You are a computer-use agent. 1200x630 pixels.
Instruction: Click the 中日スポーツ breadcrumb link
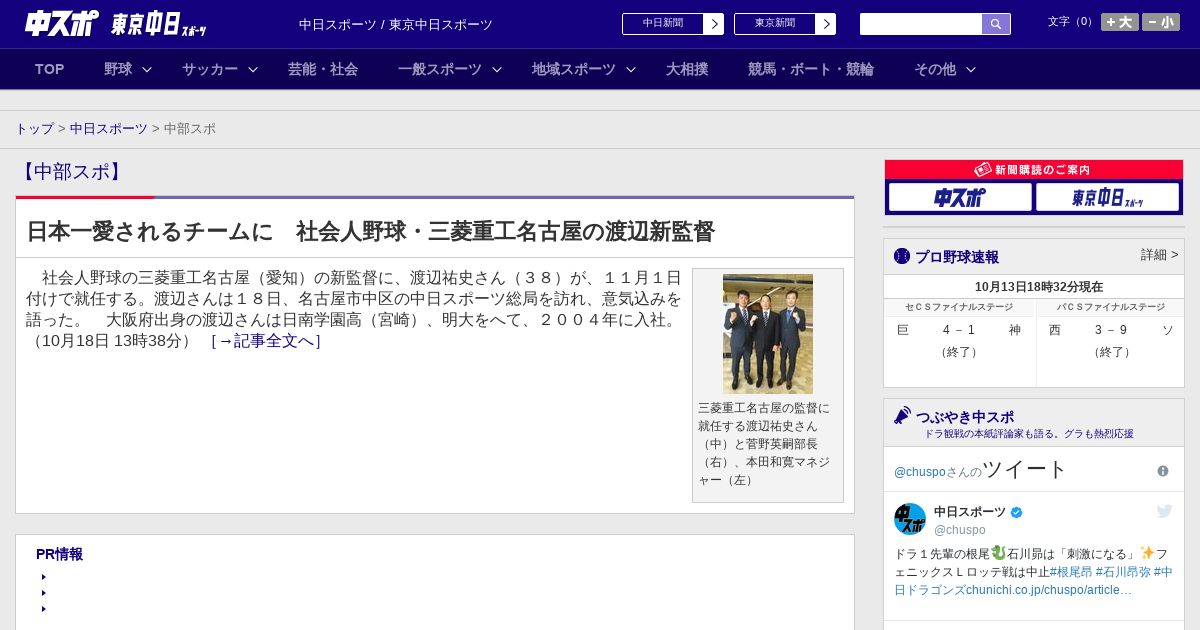[x=109, y=129]
